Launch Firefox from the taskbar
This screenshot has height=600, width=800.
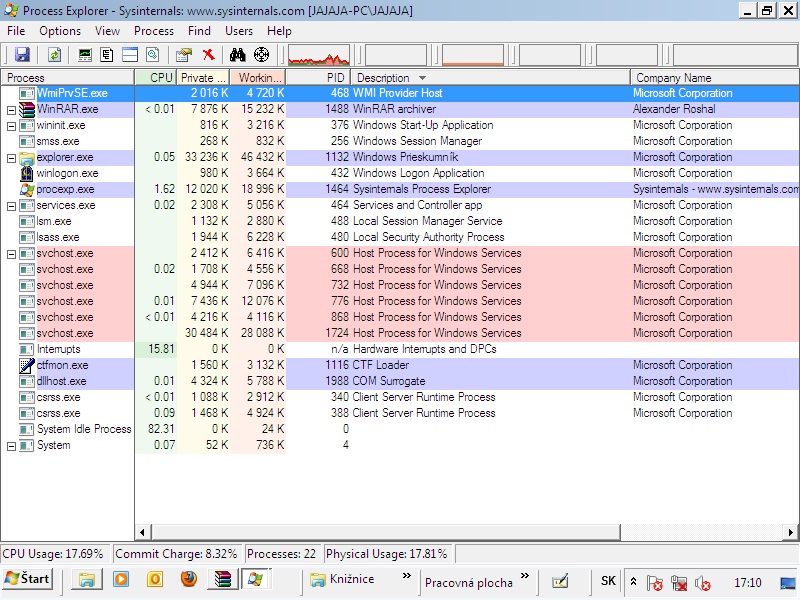[x=189, y=579]
